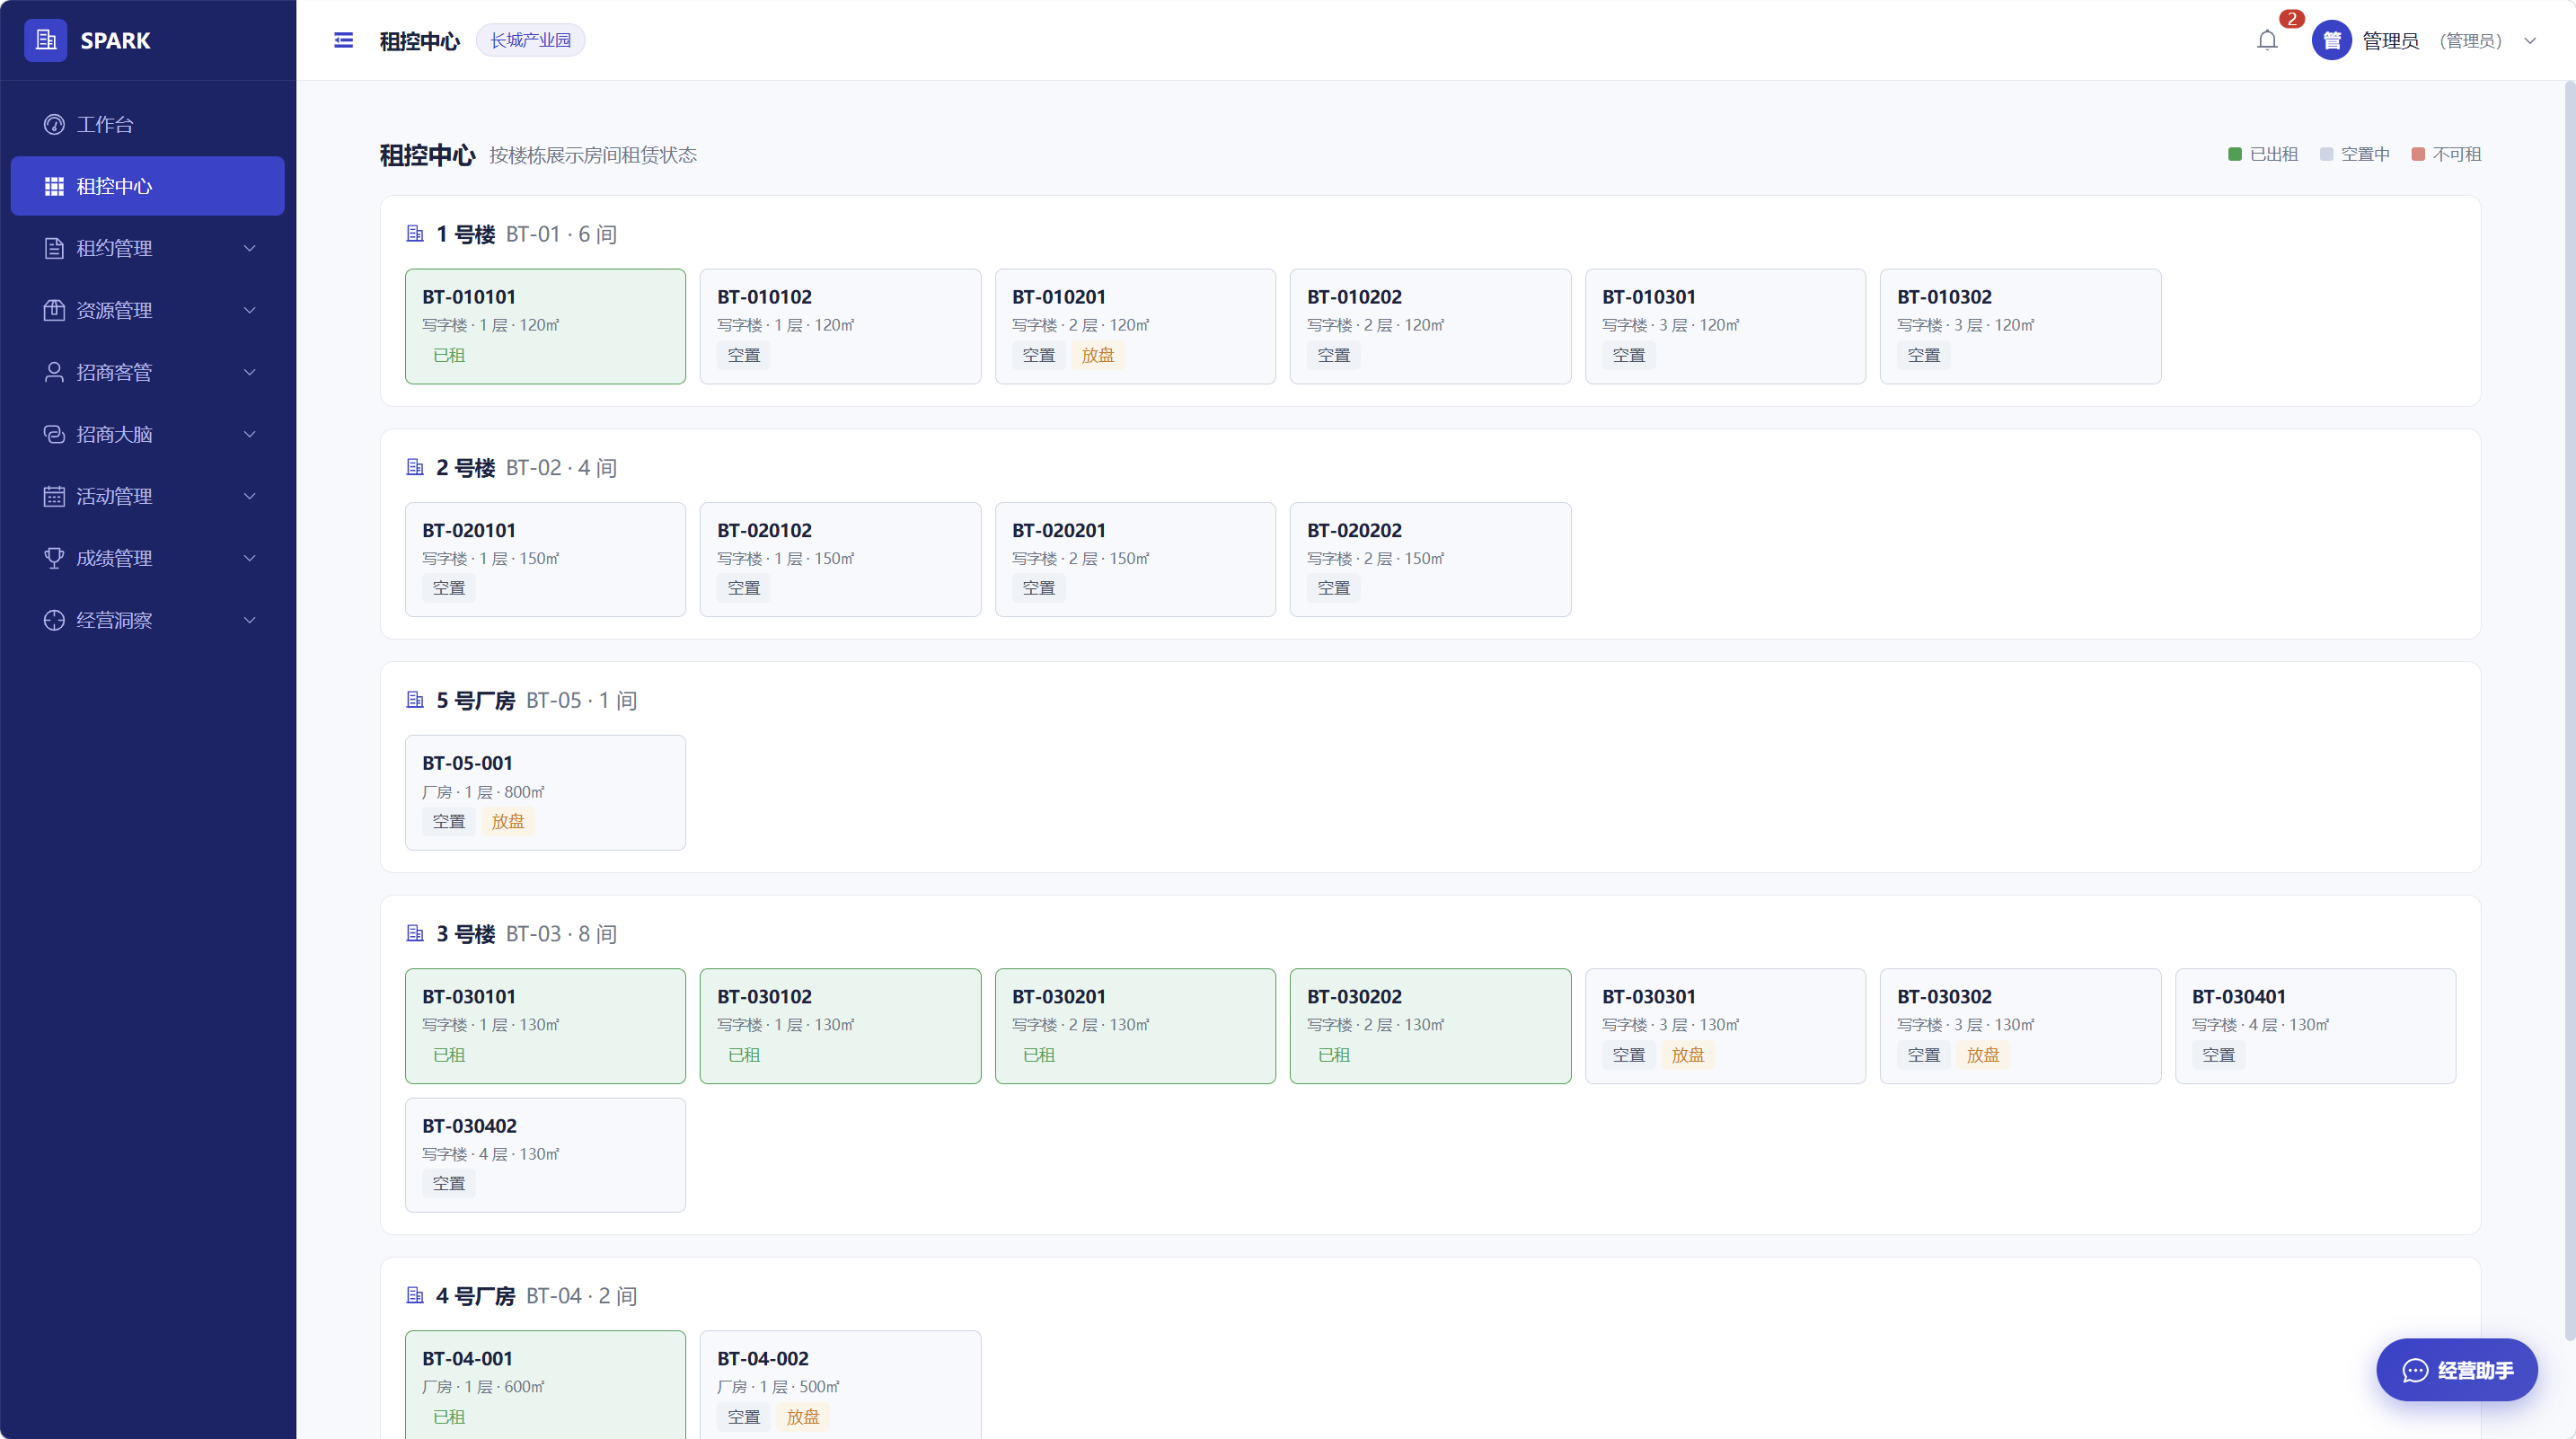Expand the 经营洞察 submenu chevron
2576x1439 pixels.
click(x=250, y=620)
